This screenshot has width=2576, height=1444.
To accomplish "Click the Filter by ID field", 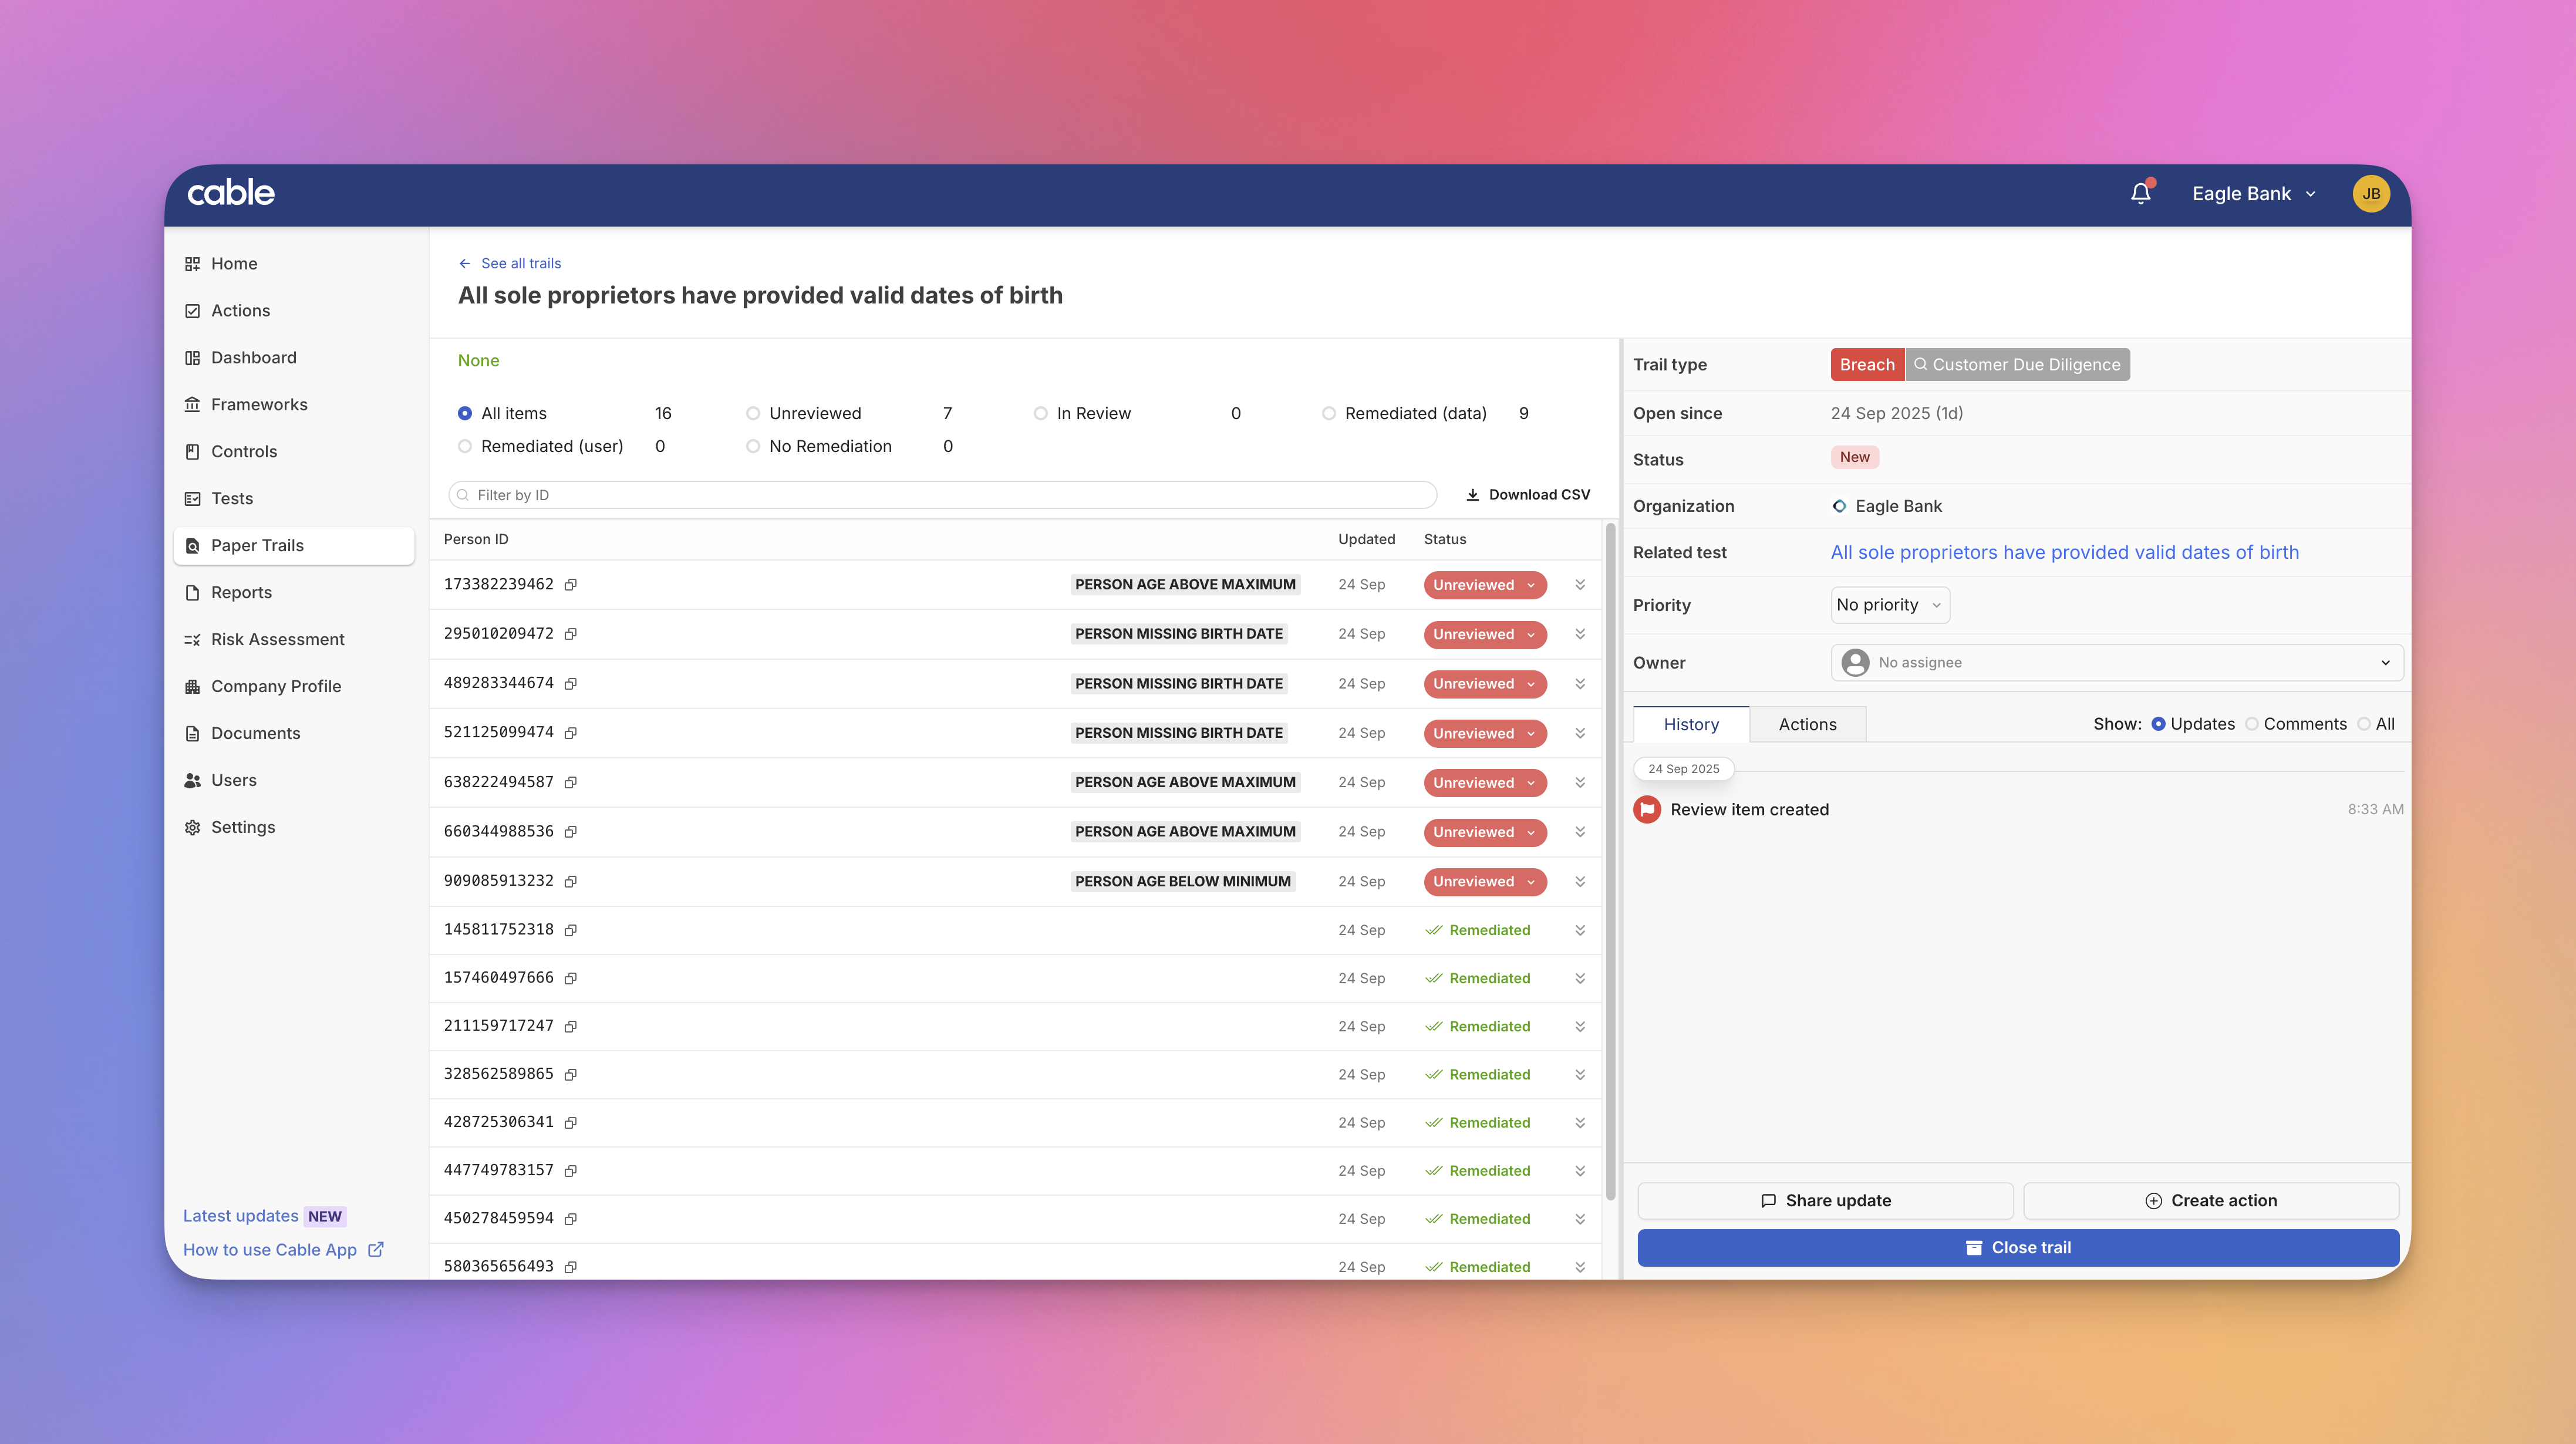I will [942, 494].
